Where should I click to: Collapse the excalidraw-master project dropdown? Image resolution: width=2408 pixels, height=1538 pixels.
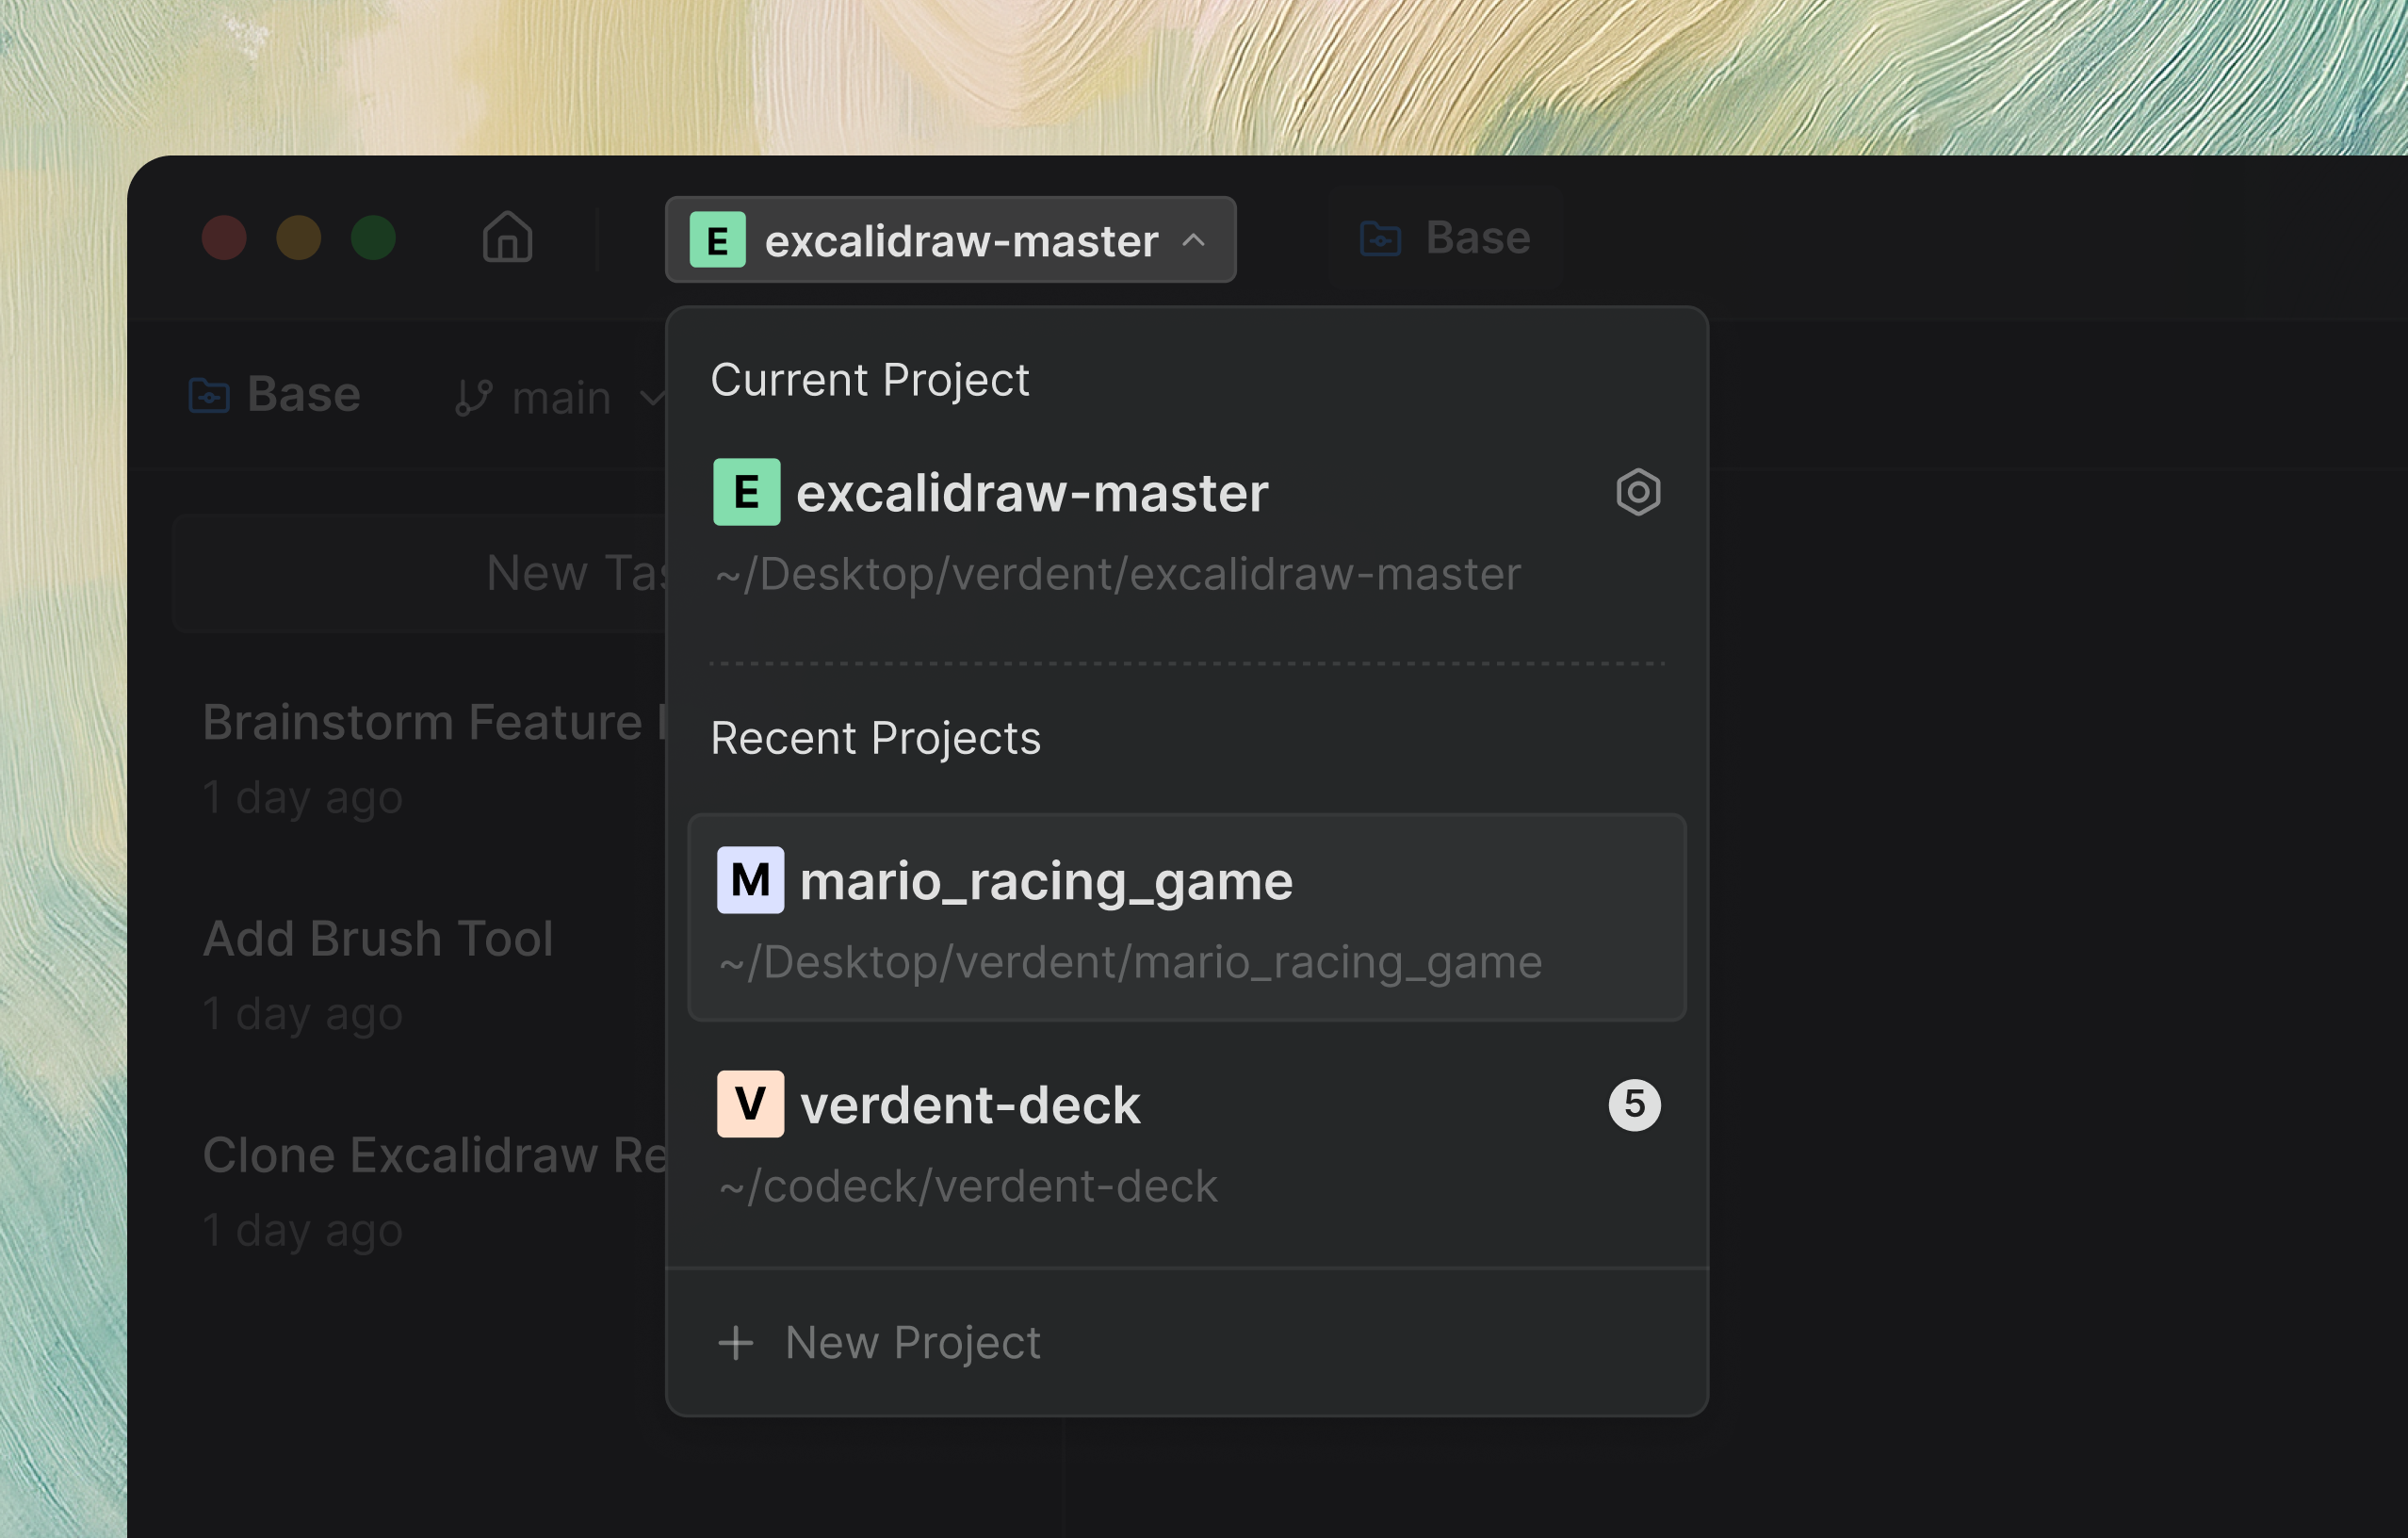[x=950, y=240]
